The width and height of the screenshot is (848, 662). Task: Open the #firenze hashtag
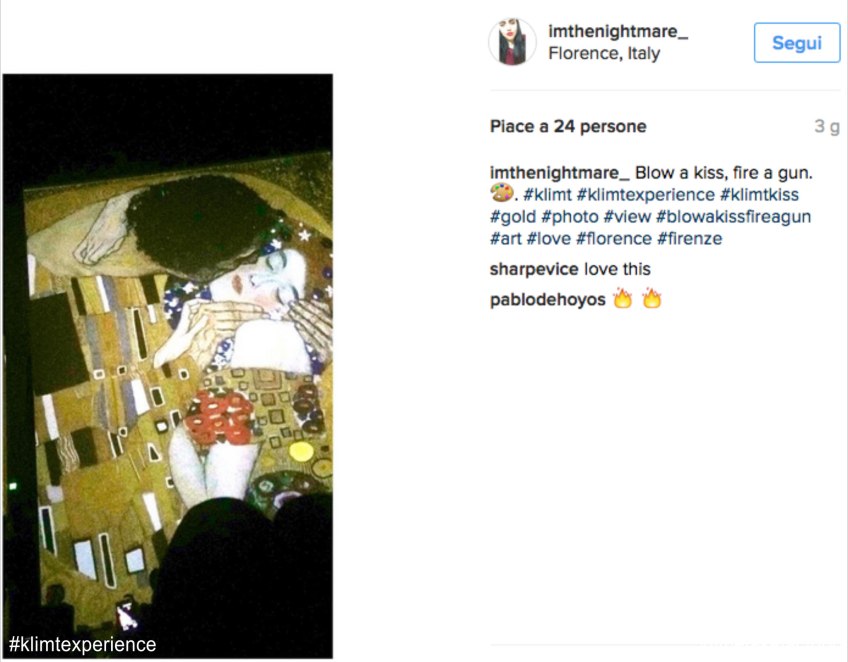pyautogui.click(x=690, y=239)
